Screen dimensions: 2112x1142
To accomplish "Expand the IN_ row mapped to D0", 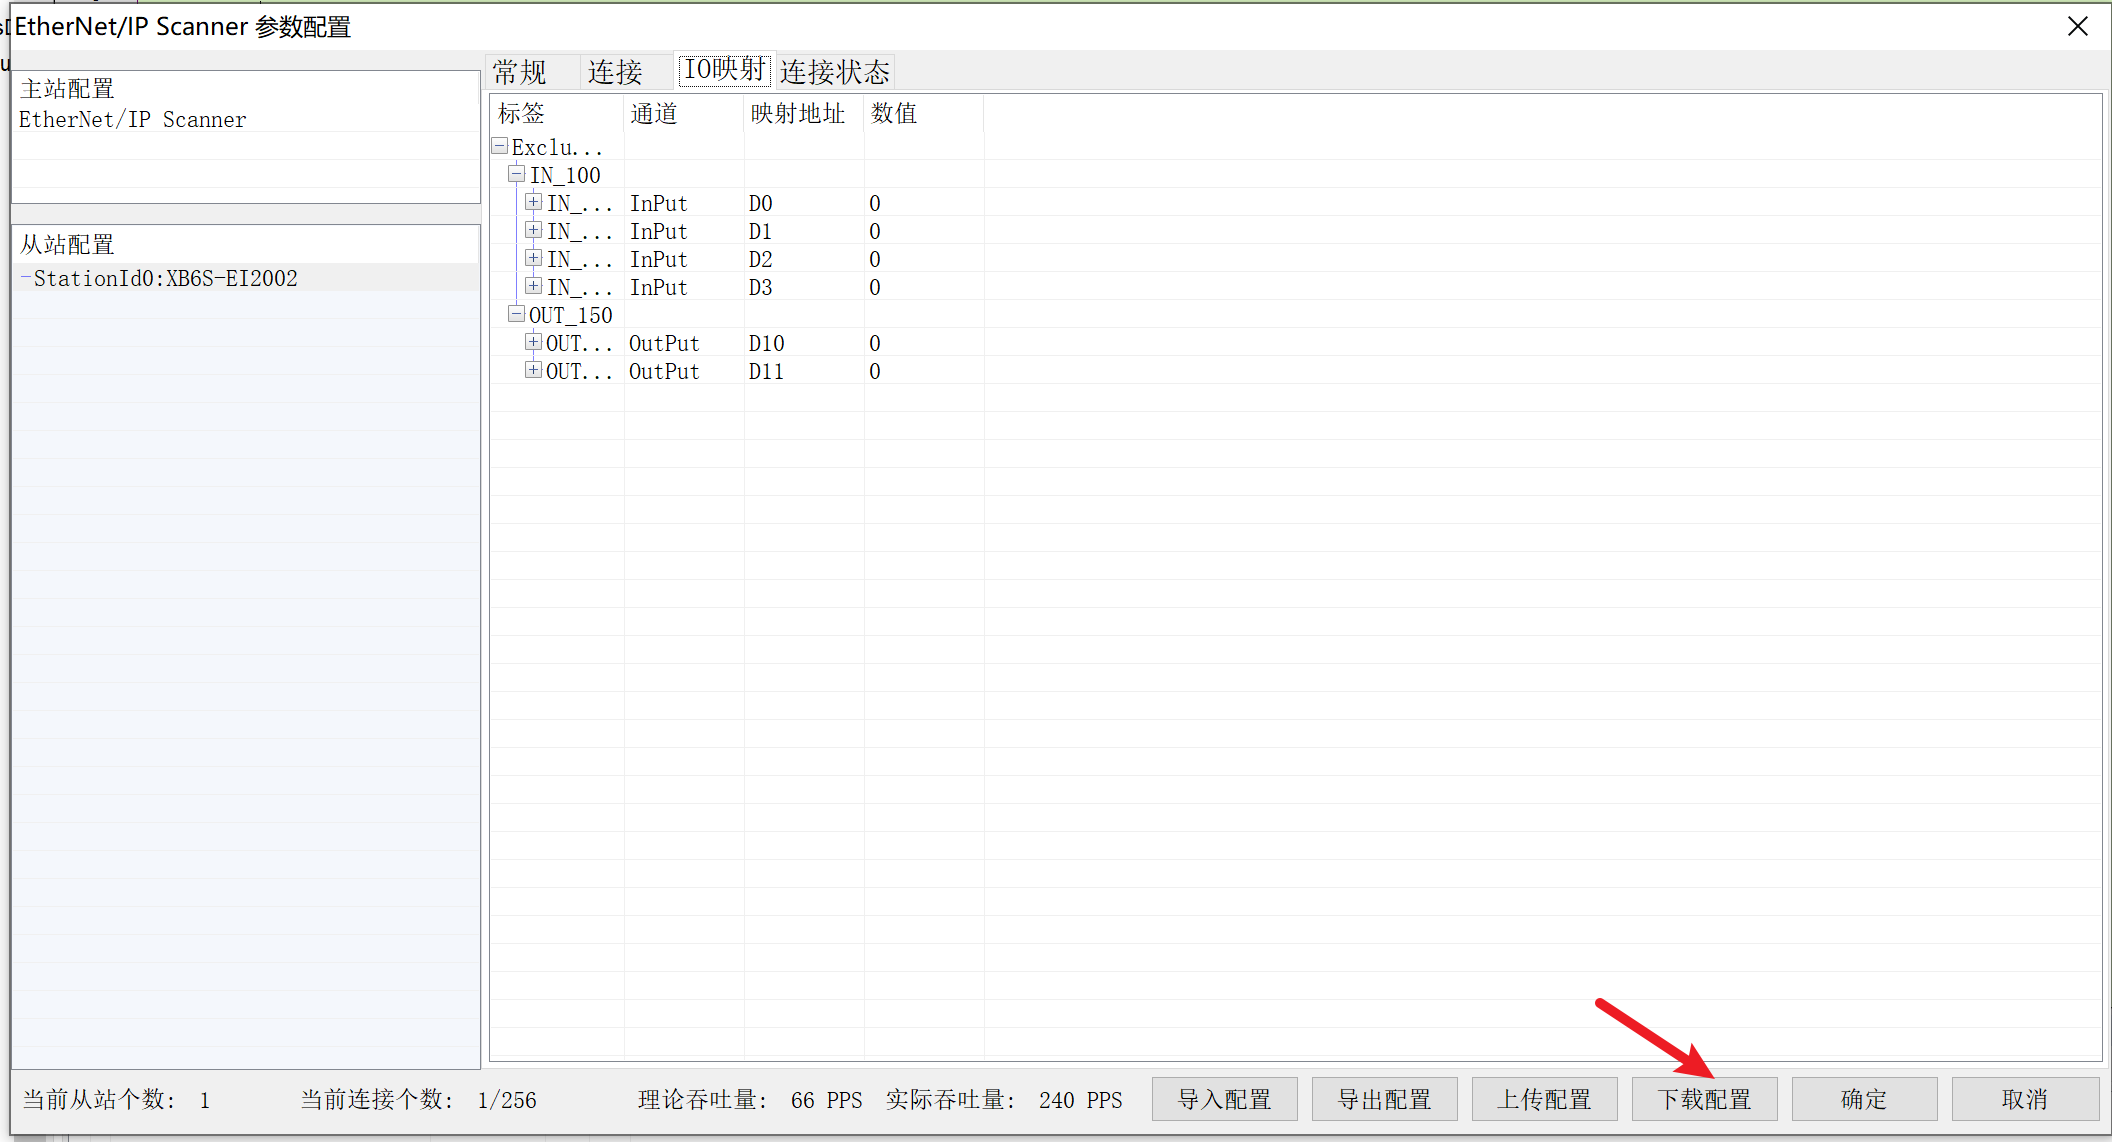I will pyautogui.click(x=534, y=202).
